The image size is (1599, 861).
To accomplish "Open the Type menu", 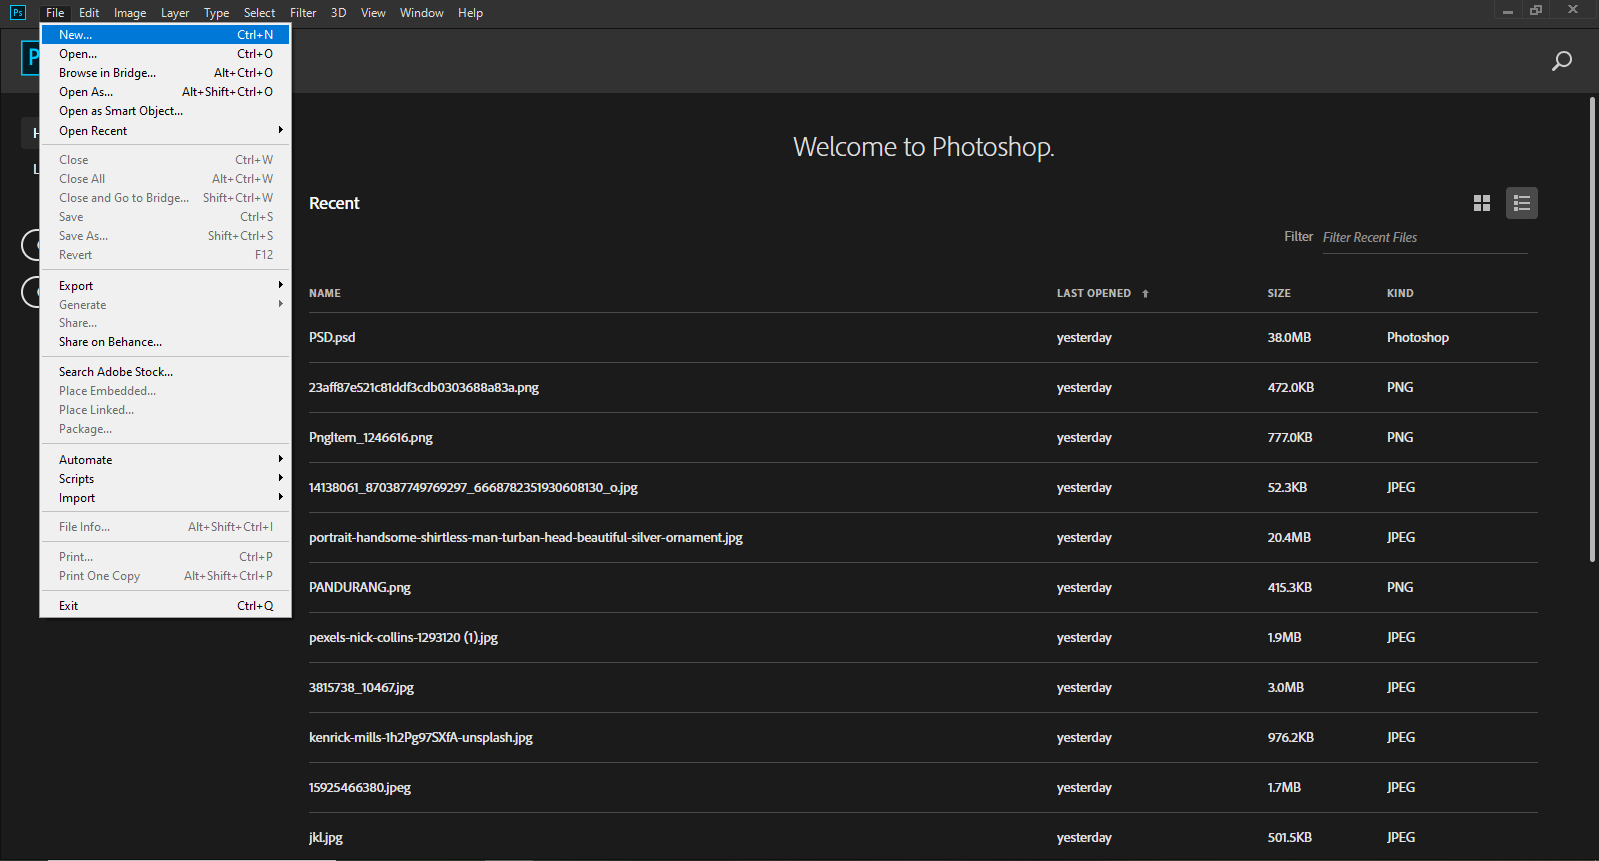I will point(216,13).
